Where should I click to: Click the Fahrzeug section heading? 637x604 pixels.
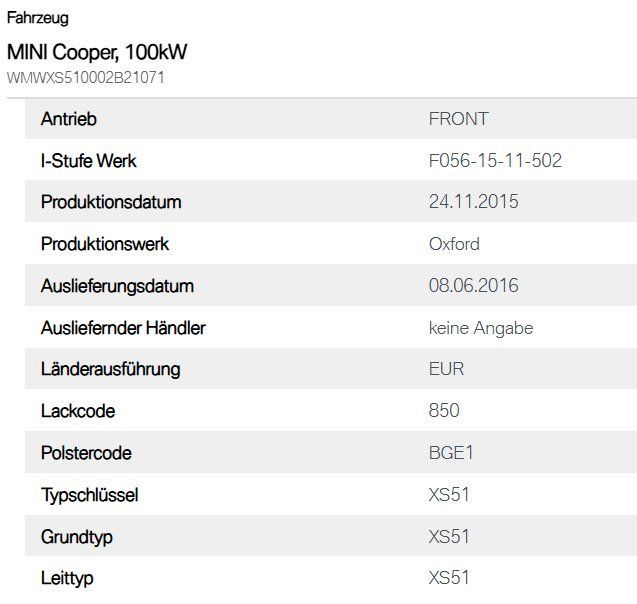pos(38,18)
